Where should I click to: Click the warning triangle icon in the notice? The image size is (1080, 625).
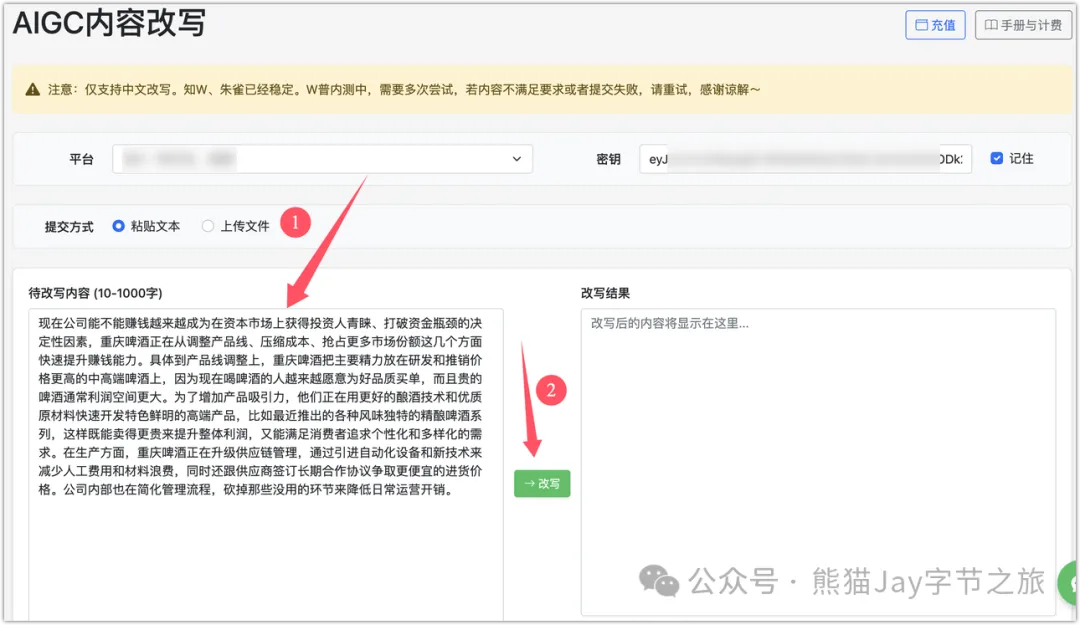pyautogui.click(x=34, y=89)
